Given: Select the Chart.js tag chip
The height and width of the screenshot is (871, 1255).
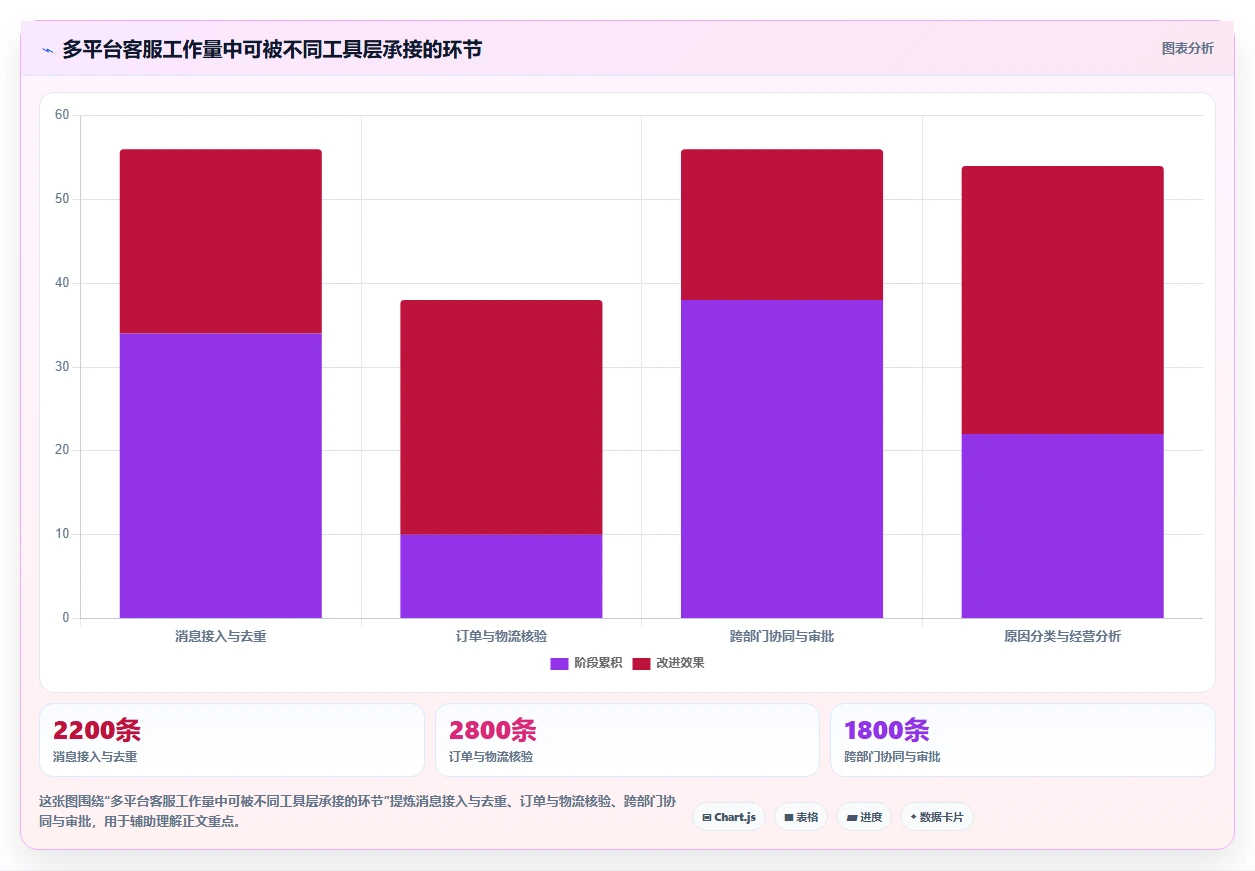Looking at the screenshot, I should tap(729, 817).
